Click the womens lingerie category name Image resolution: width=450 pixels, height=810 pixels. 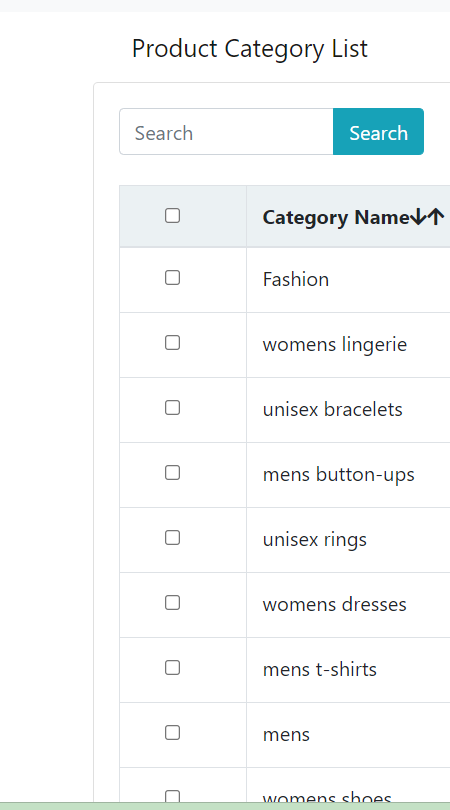click(335, 345)
